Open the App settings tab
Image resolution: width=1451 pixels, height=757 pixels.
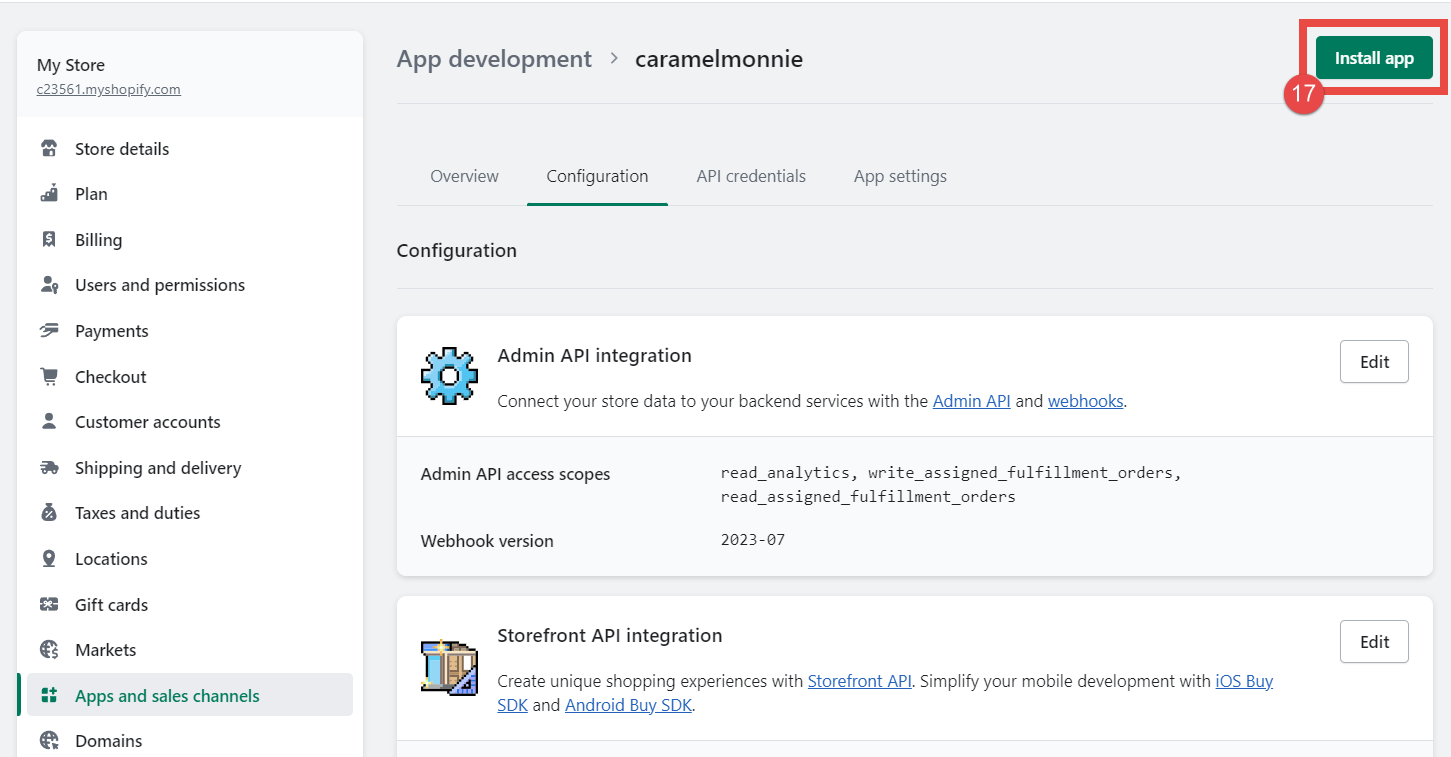tap(900, 176)
